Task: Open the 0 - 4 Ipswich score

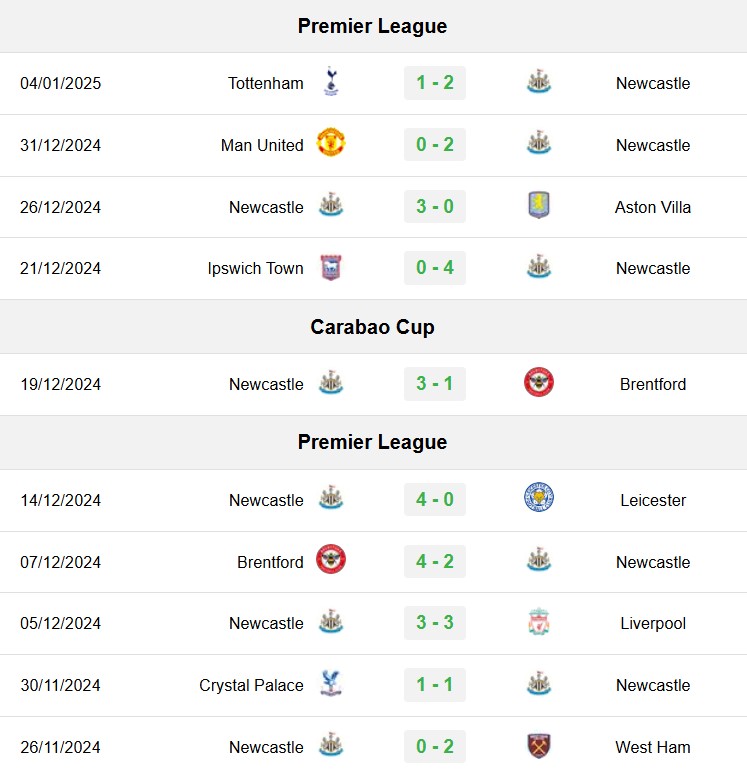Action: click(x=435, y=268)
